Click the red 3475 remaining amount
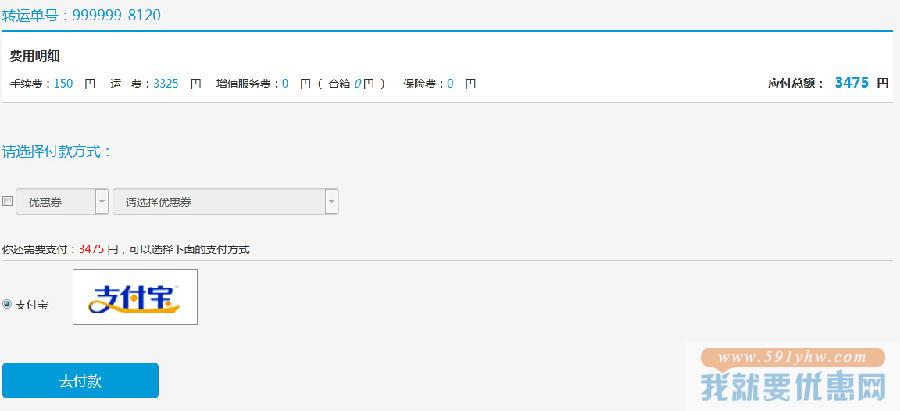Screen dimensions: 900x411 (x=92, y=249)
